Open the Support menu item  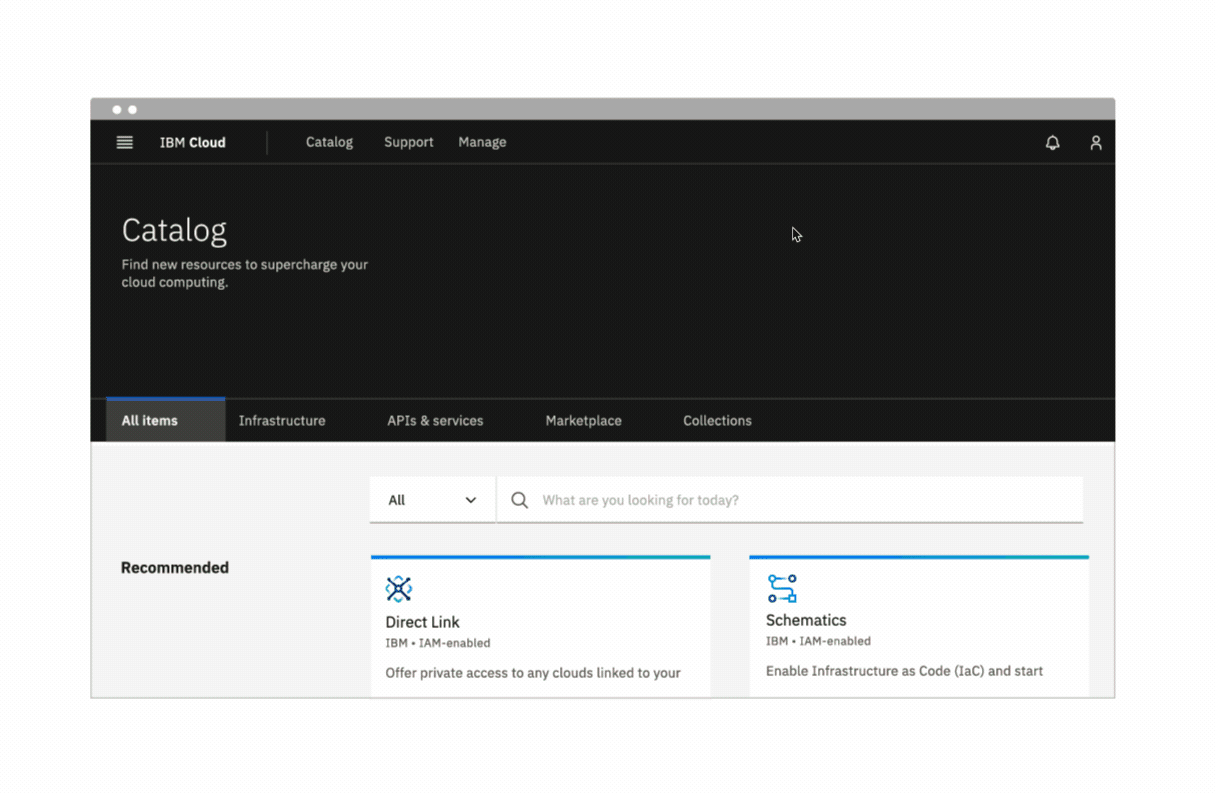[x=408, y=143]
